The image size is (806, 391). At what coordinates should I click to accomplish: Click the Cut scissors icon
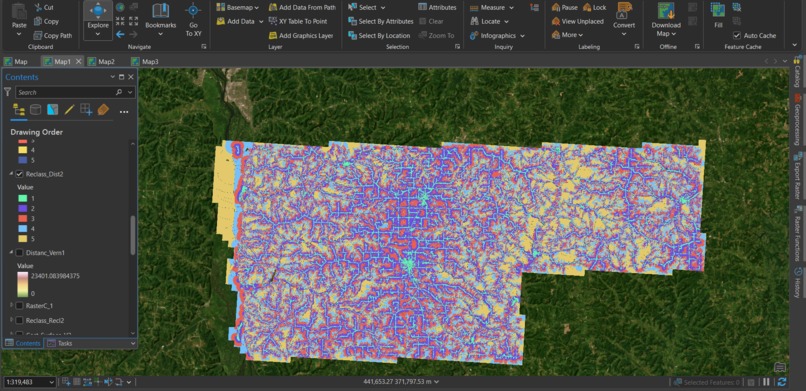(x=39, y=8)
